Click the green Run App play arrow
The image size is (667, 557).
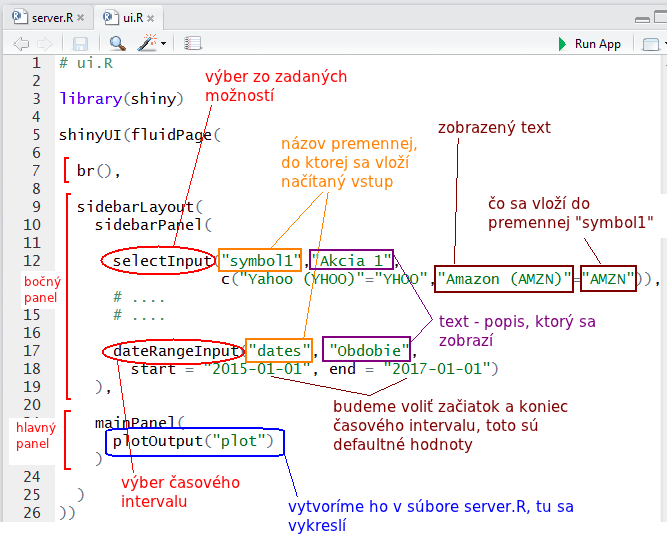coord(562,44)
